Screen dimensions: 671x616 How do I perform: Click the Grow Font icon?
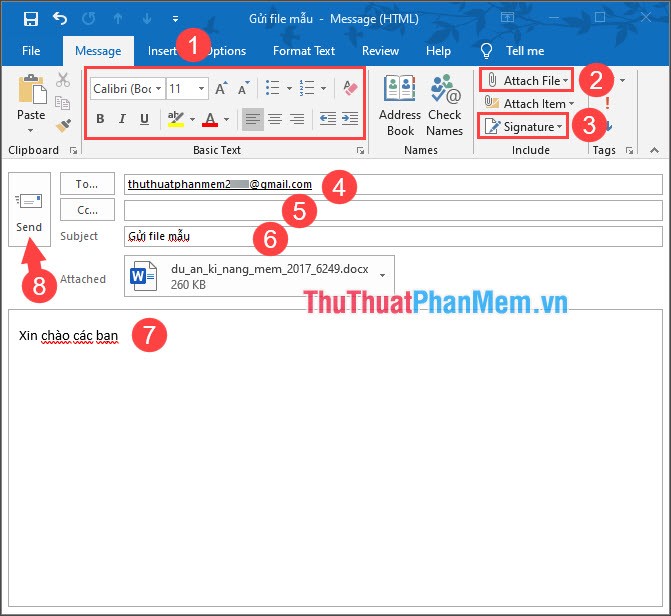pyautogui.click(x=221, y=88)
